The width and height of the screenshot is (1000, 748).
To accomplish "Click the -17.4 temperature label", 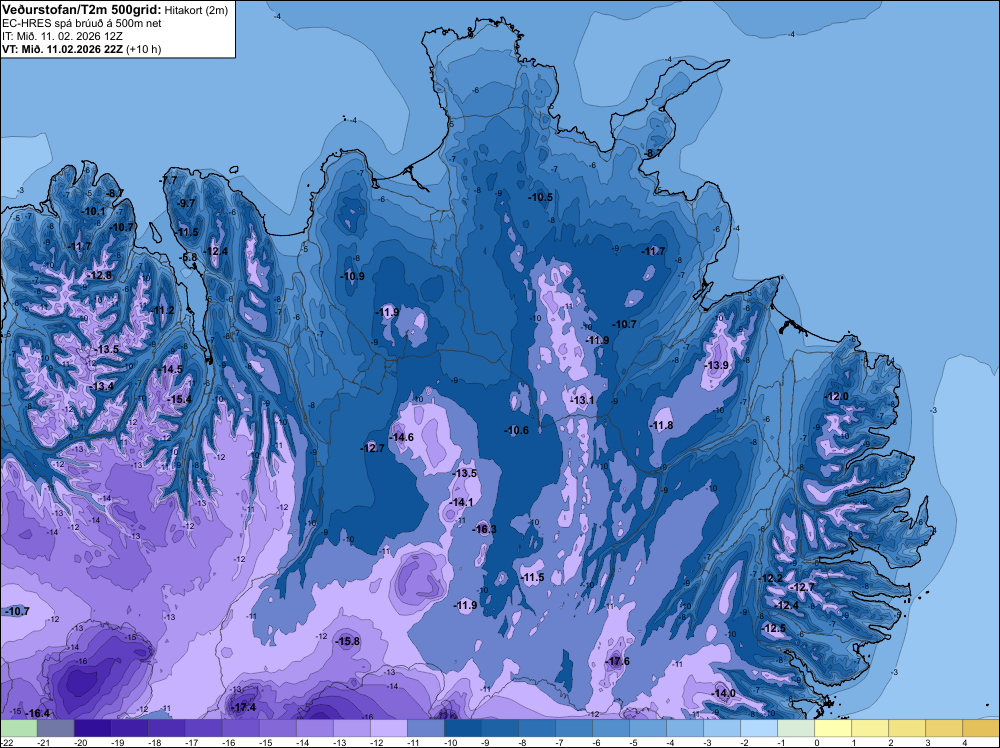I will [243, 707].
